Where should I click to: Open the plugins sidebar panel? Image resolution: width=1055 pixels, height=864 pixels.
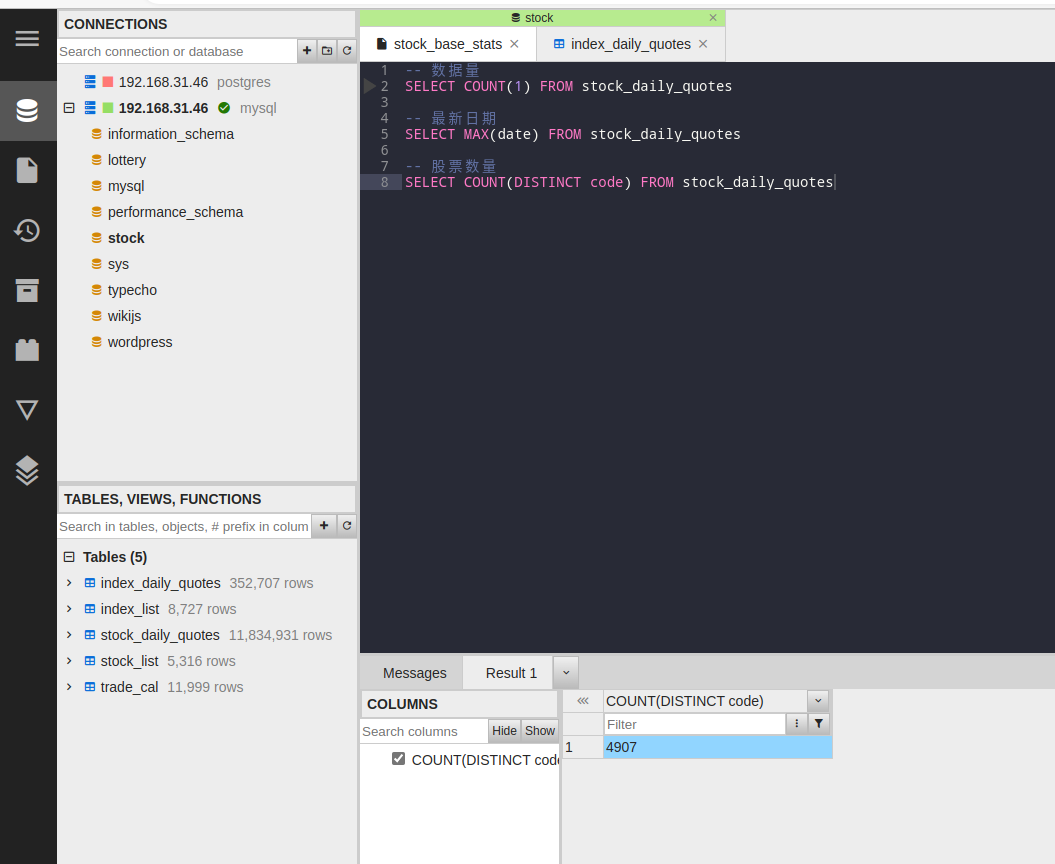point(27,350)
